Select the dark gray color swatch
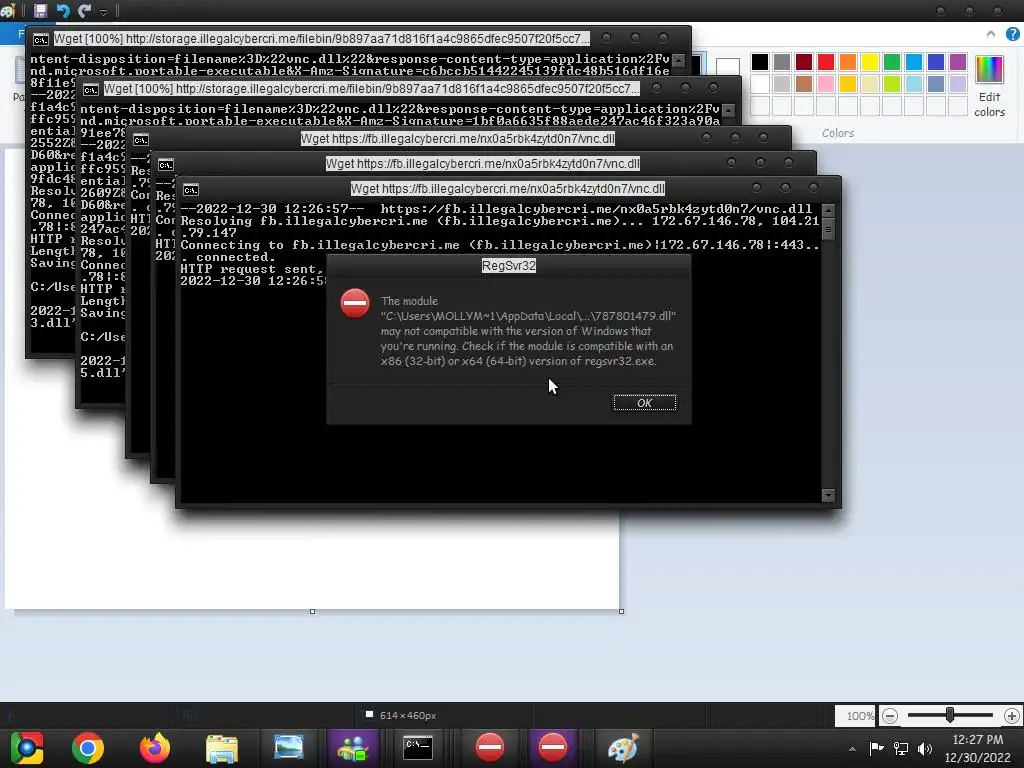 [782, 61]
